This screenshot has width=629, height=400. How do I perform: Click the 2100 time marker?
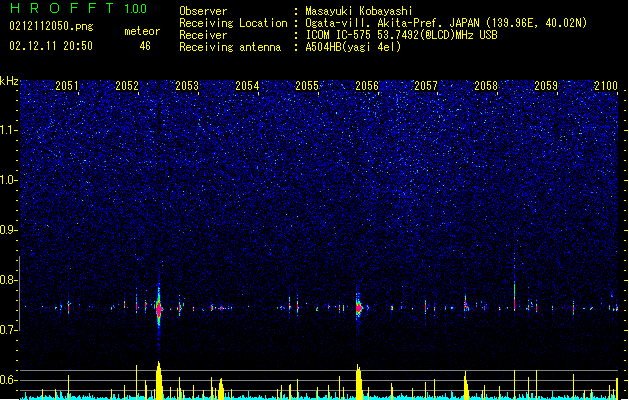click(x=606, y=86)
